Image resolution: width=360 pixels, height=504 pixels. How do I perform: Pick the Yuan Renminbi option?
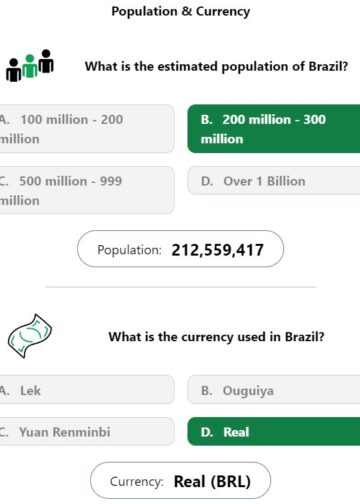coord(87,432)
